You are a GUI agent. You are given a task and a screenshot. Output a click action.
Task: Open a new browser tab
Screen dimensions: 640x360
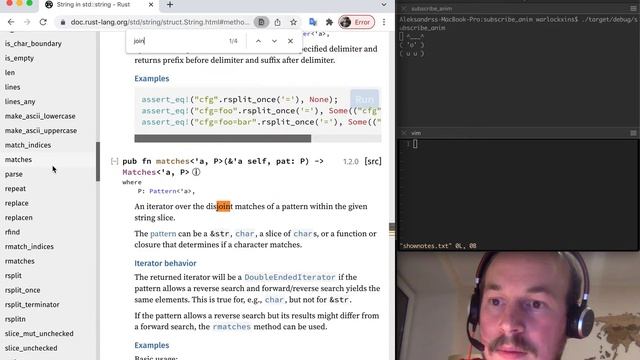tap(170, 5)
